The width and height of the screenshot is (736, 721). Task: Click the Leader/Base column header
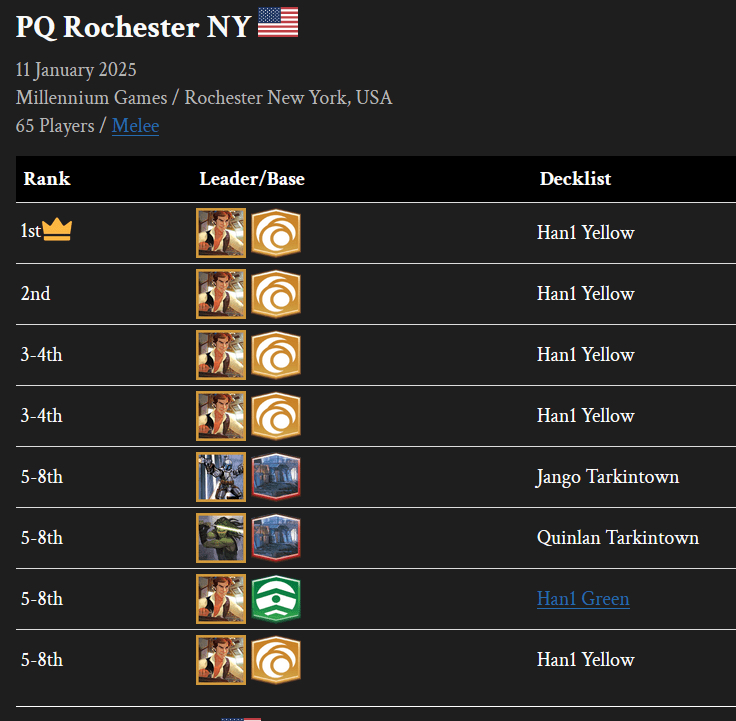[252, 179]
